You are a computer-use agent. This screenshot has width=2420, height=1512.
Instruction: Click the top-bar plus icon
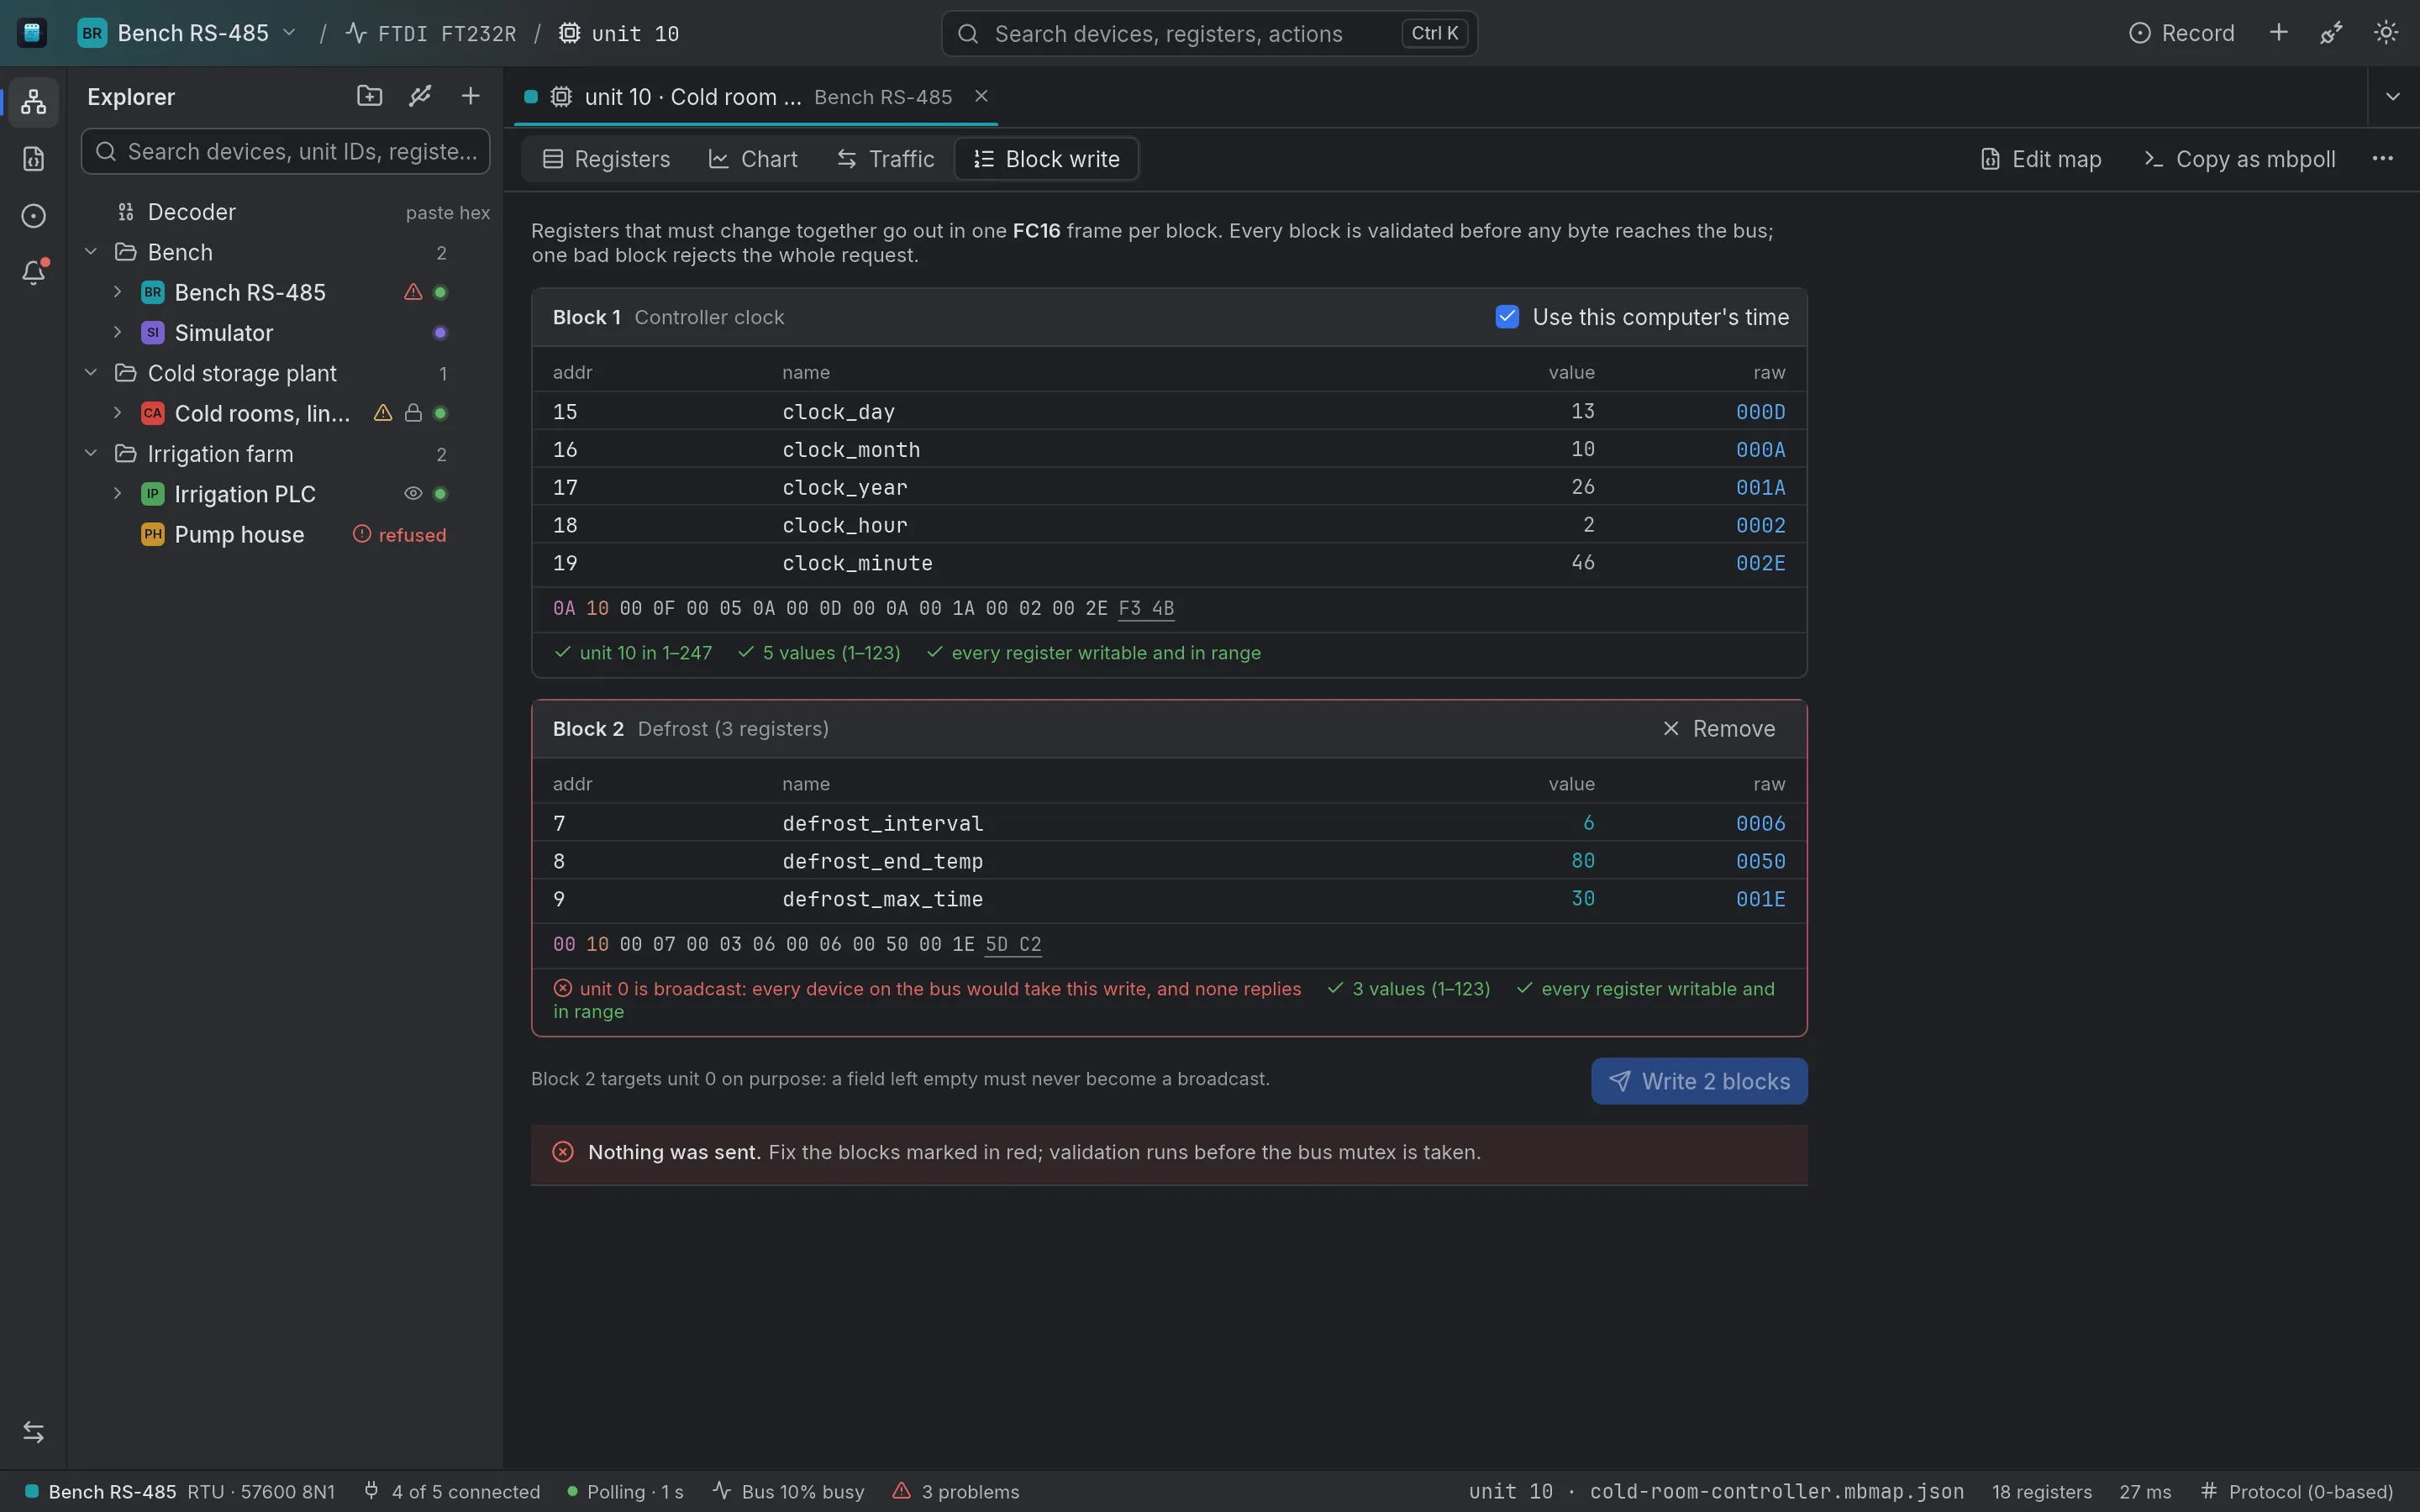[2279, 33]
